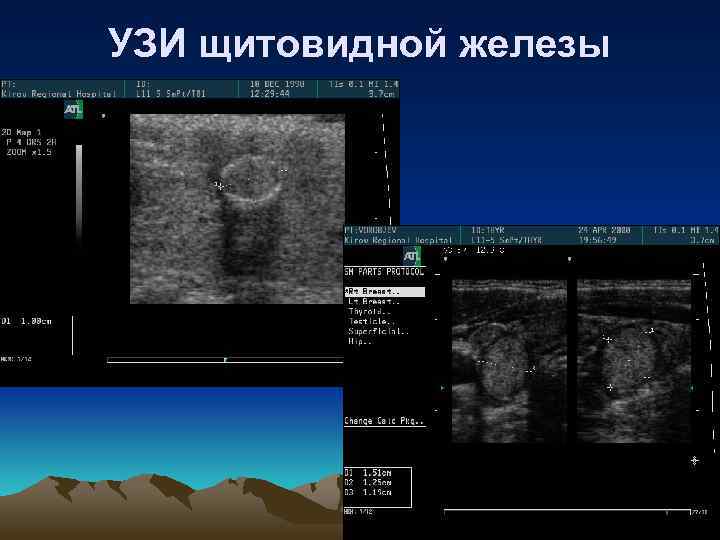The width and height of the screenshot is (720, 540).
Task: Click the D2 1.25cm measurement
Action: click(x=368, y=483)
